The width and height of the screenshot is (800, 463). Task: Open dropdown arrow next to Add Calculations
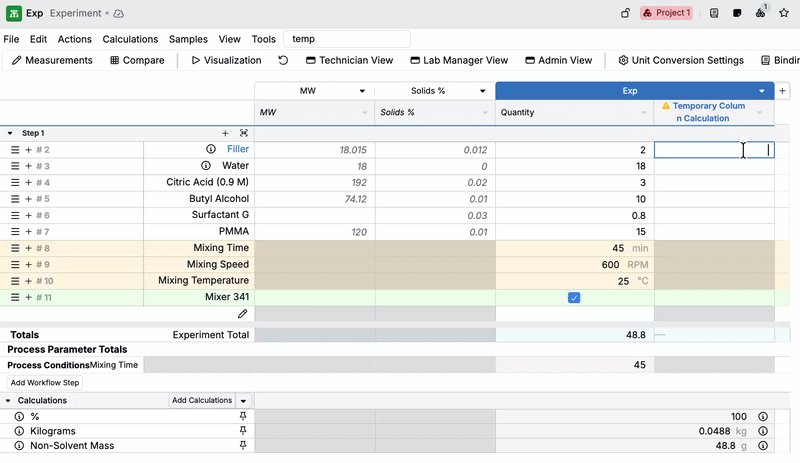[243, 401]
